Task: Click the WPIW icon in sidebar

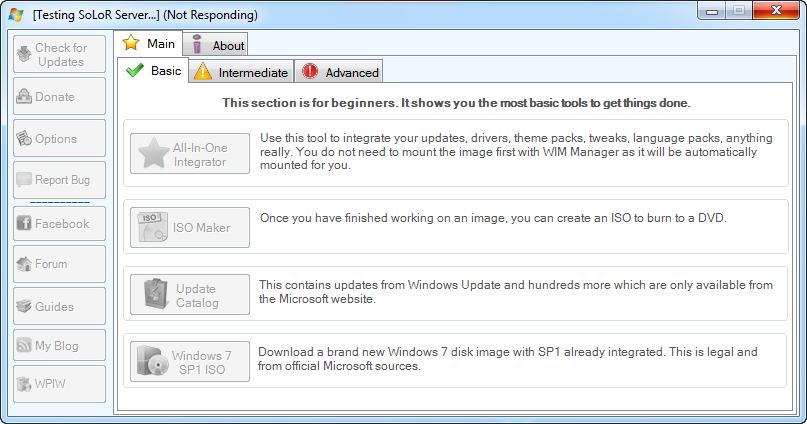Action: 24,383
